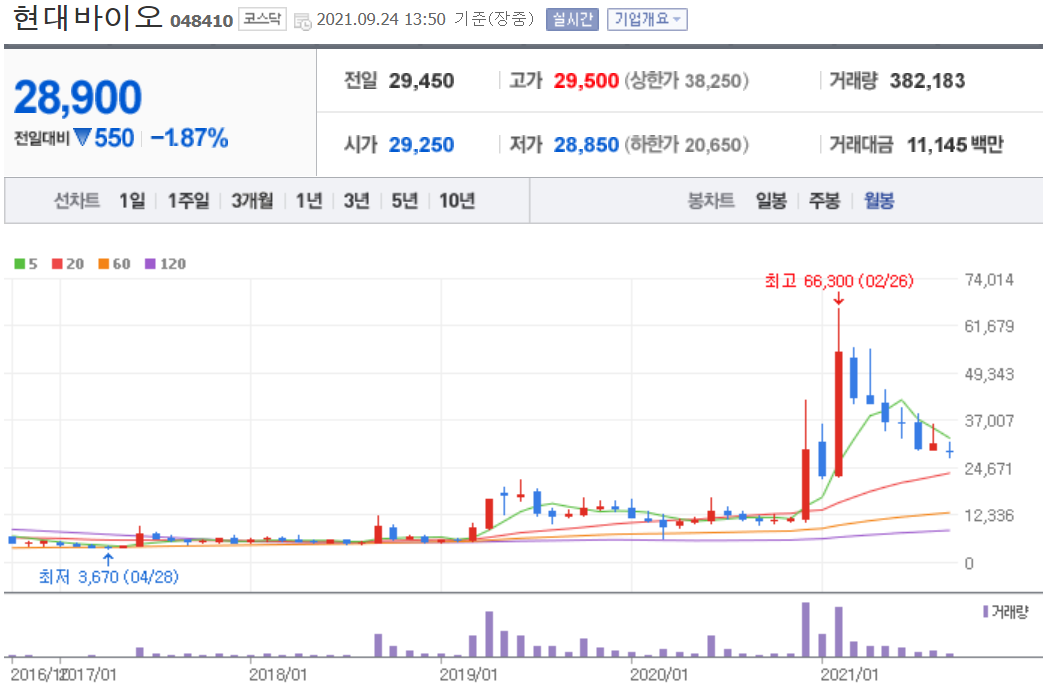Click the green 5-period moving average swatch
Image resolution: width=1043 pixels, height=685 pixels.
coord(20,264)
